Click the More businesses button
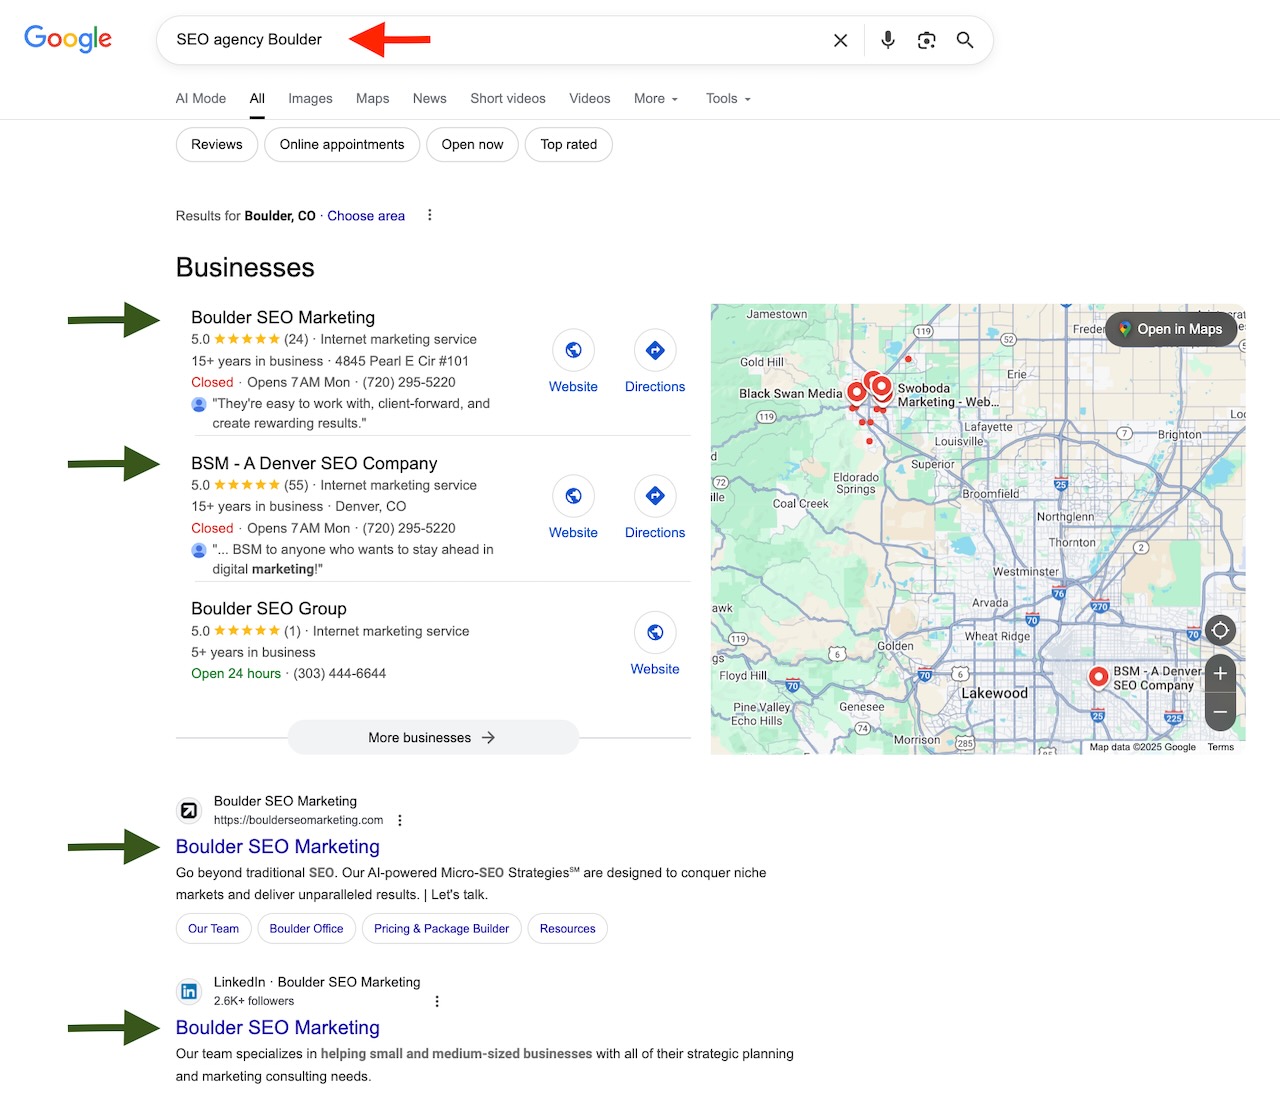 click(x=432, y=737)
